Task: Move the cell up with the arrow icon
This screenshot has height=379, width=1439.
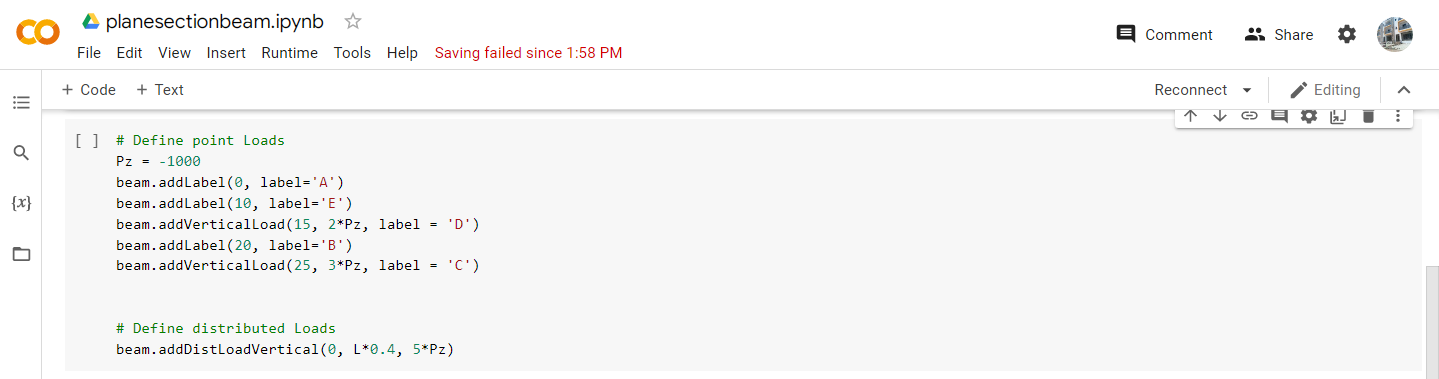Action: pos(1190,116)
